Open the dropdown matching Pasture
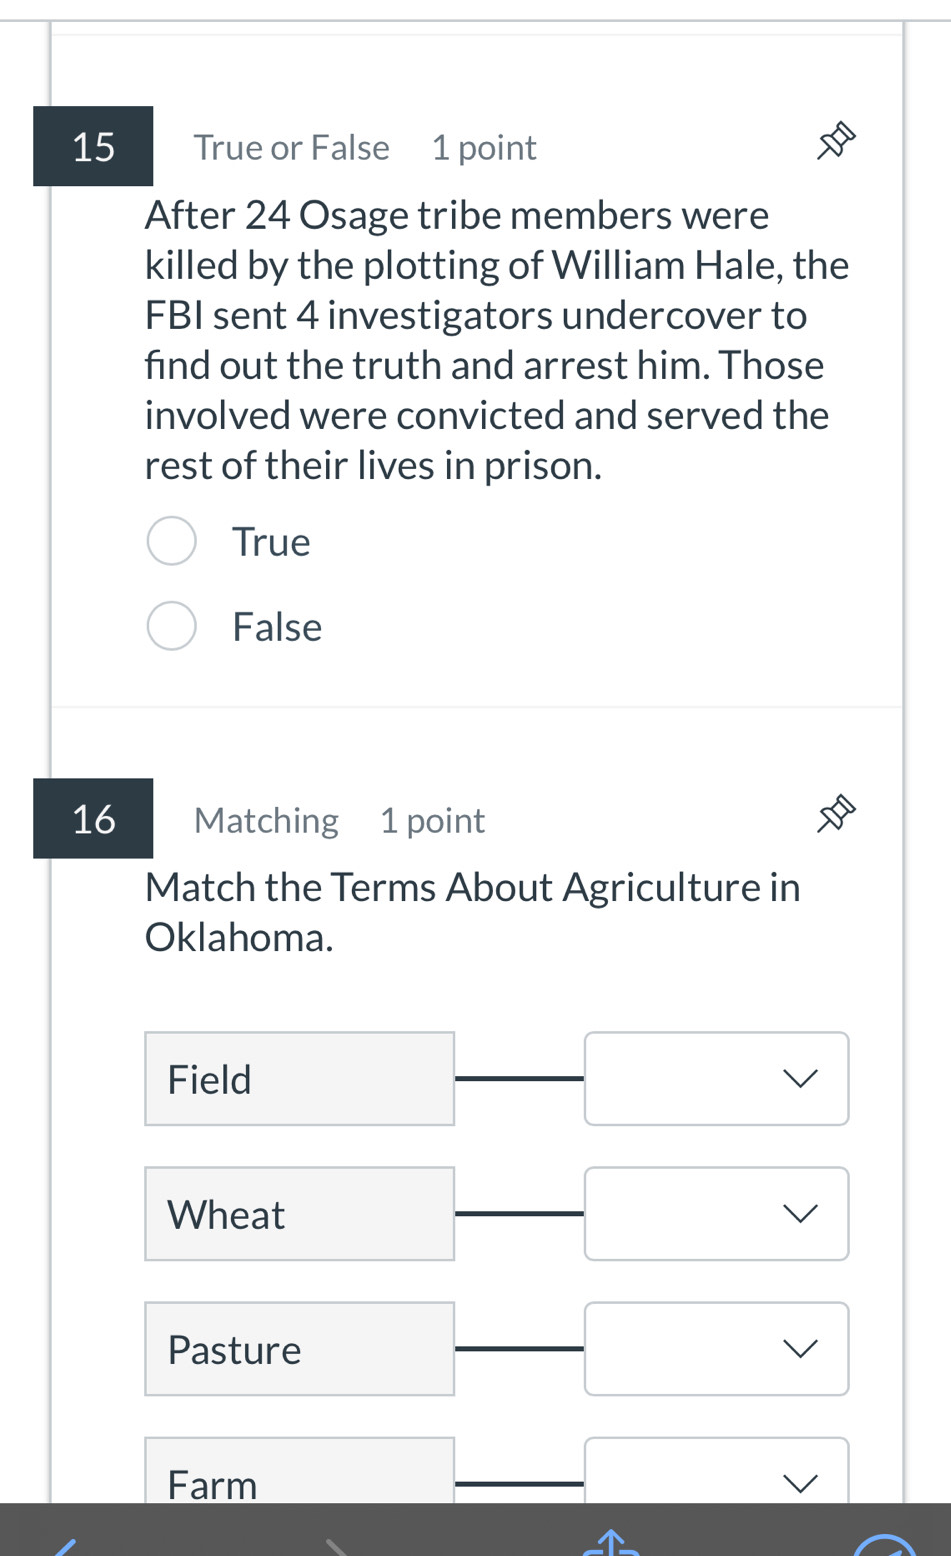This screenshot has width=951, height=1556. [716, 1349]
